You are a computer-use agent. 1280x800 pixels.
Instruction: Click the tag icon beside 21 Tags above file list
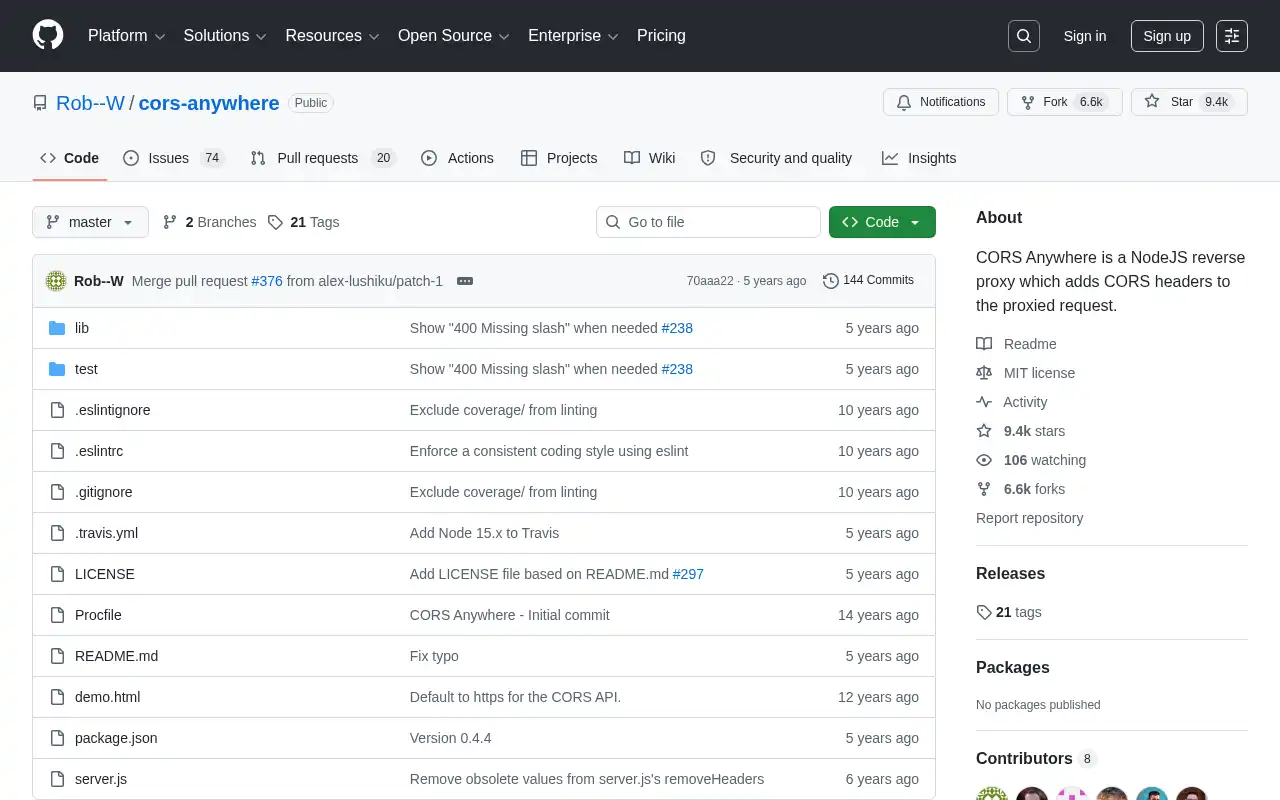coord(275,222)
